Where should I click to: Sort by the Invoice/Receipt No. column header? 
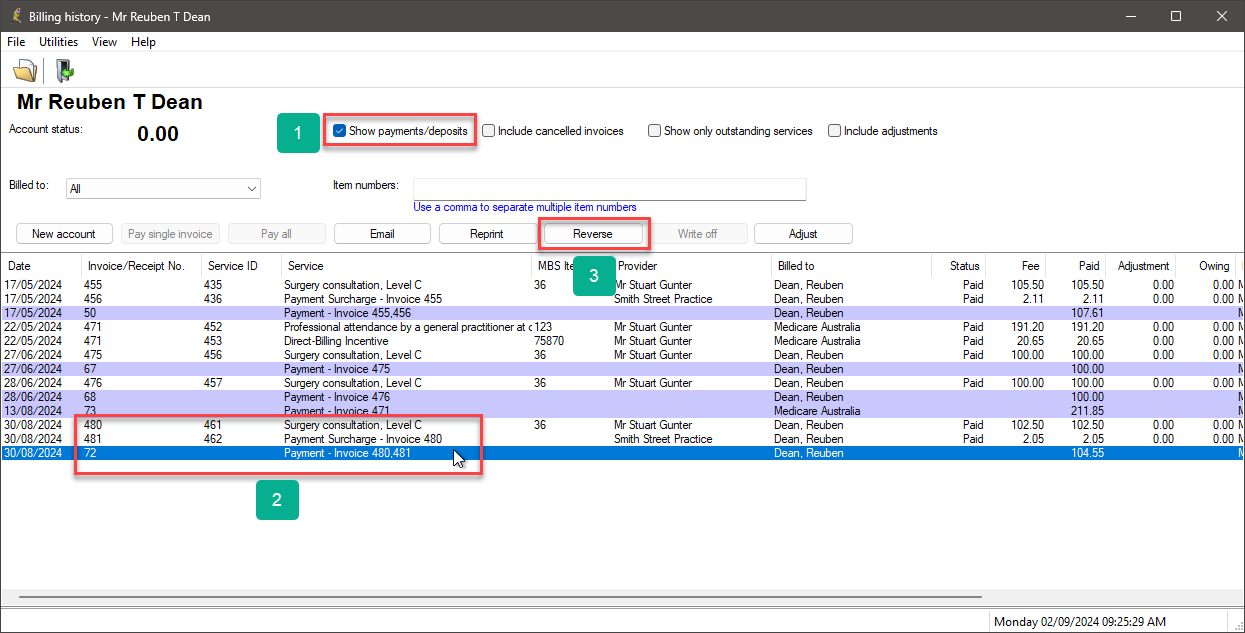(x=136, y=266)
